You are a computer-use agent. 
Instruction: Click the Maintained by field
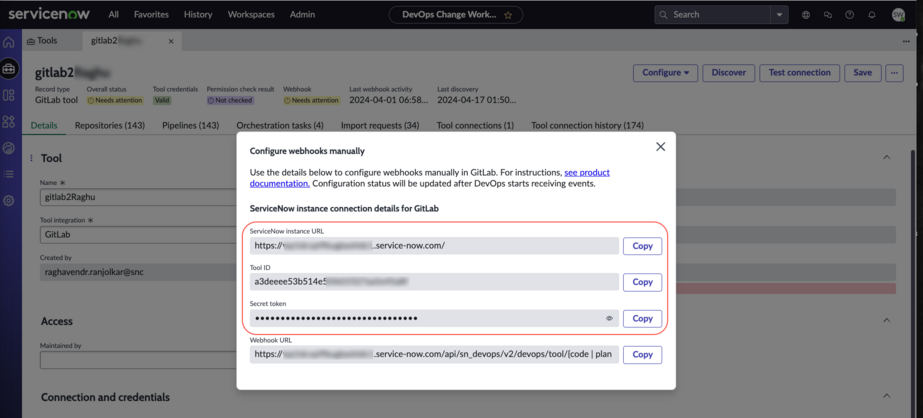pyautogui.click(x=138, y=360)
